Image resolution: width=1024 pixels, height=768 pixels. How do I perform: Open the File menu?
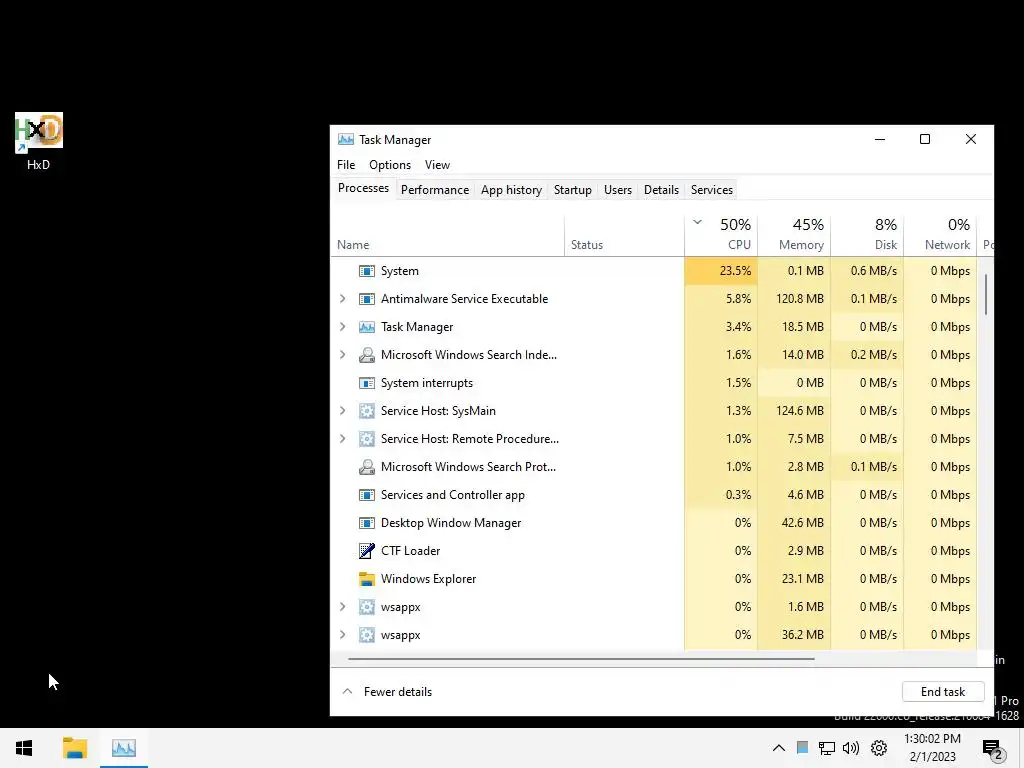coord(346,165)
